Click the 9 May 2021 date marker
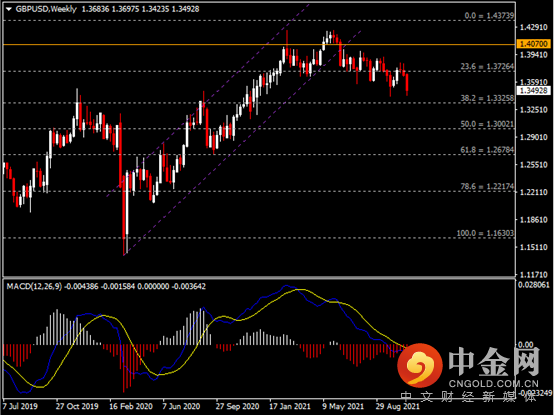 343,406
